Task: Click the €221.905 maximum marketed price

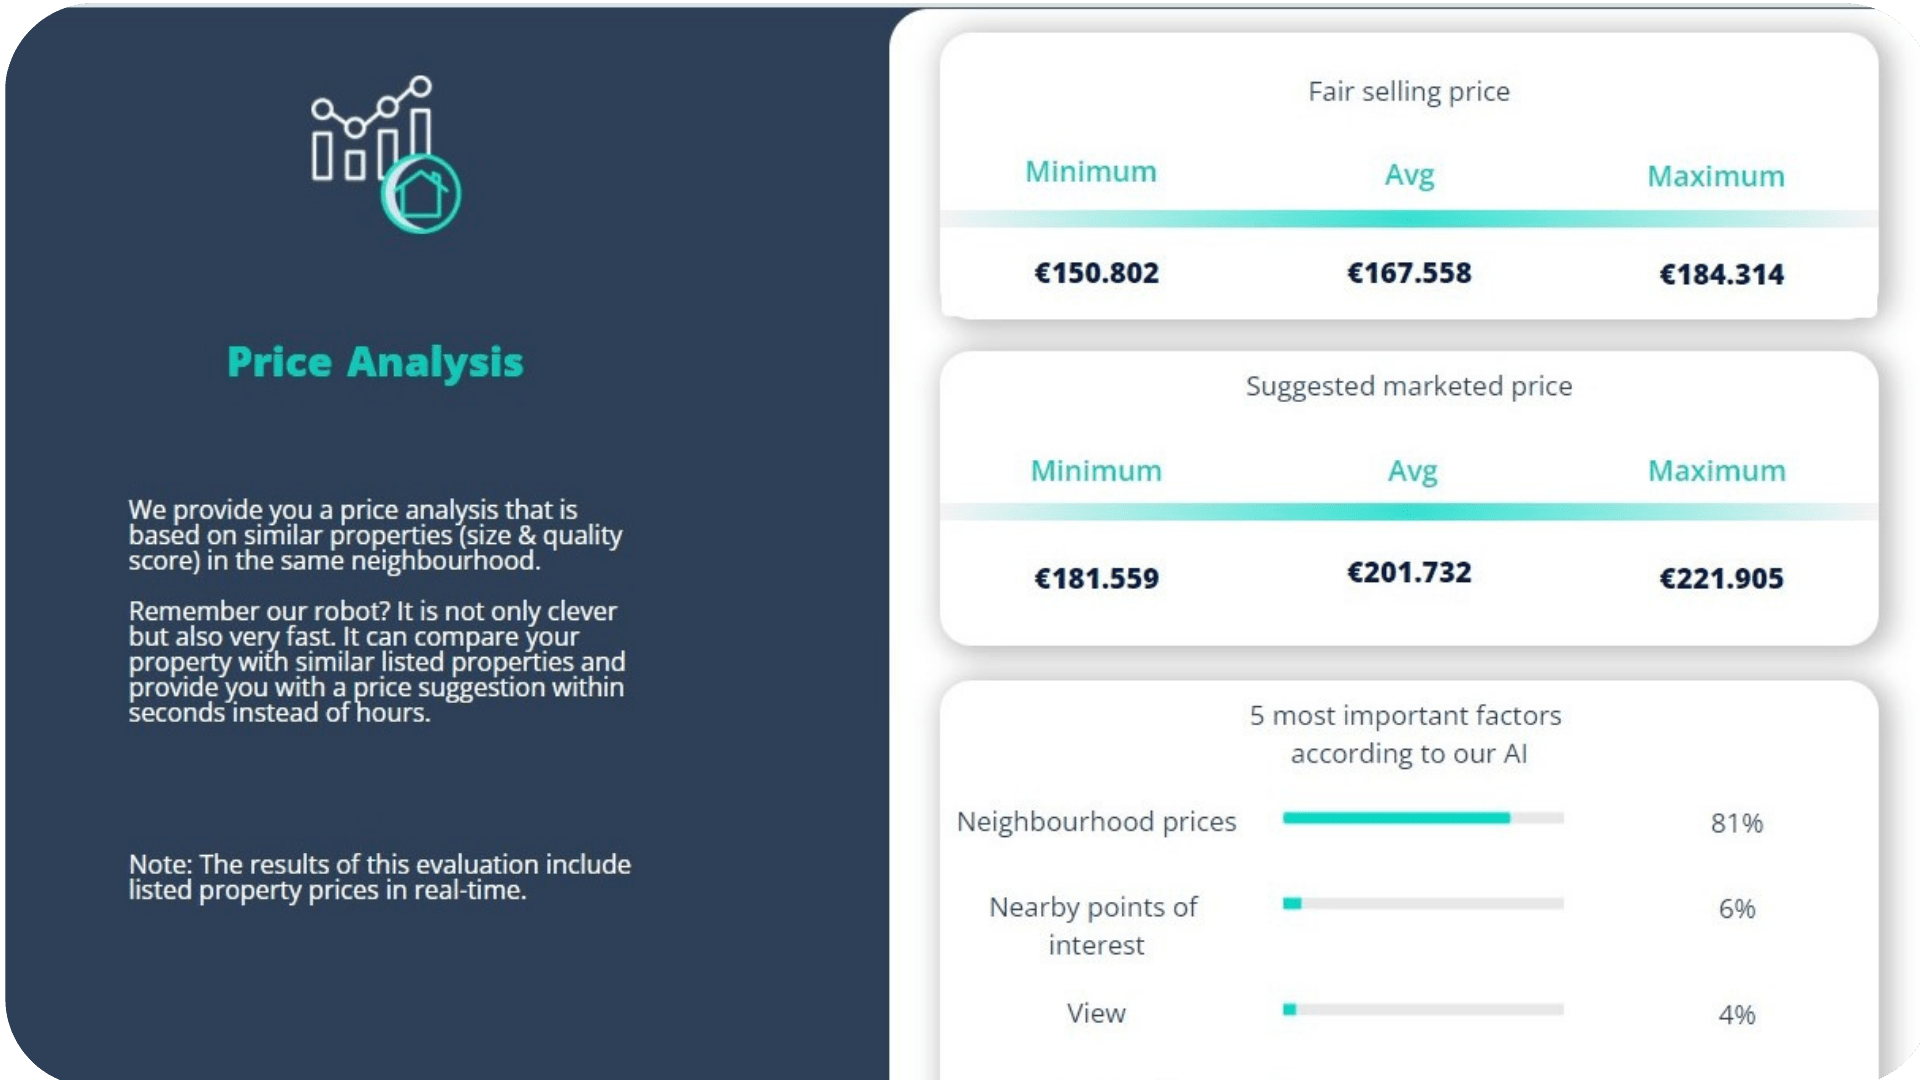Action: pyautogui.click(x=1721, y=578)
